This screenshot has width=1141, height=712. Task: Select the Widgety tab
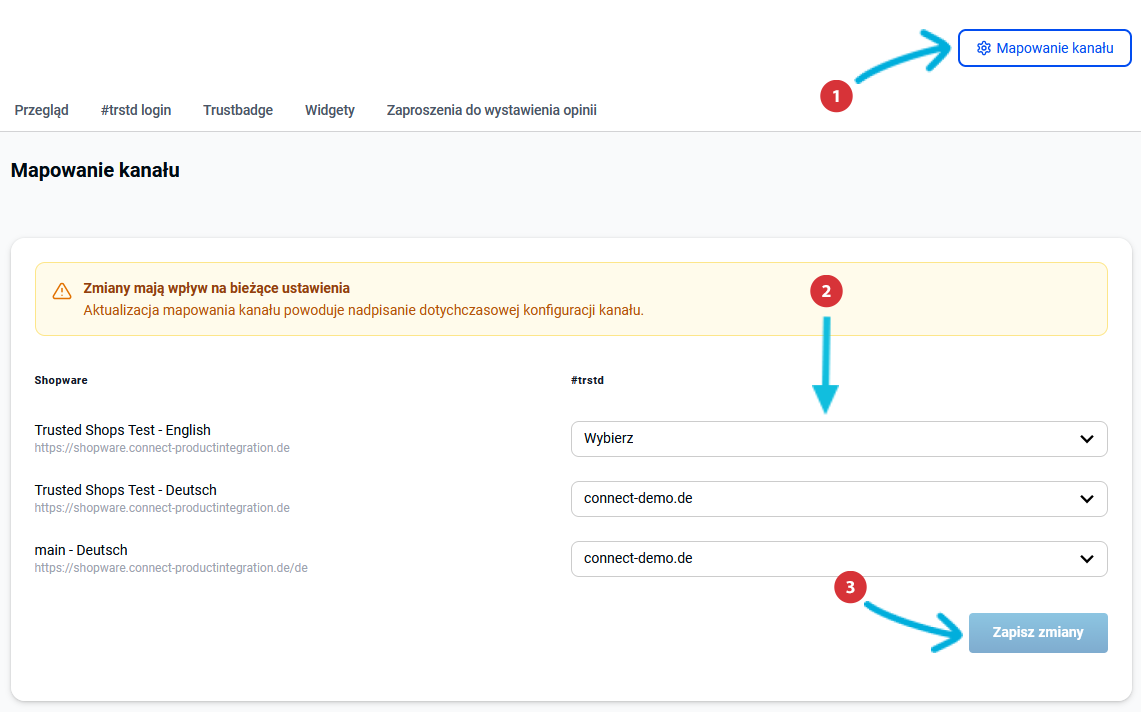click(x=330, y=110)
